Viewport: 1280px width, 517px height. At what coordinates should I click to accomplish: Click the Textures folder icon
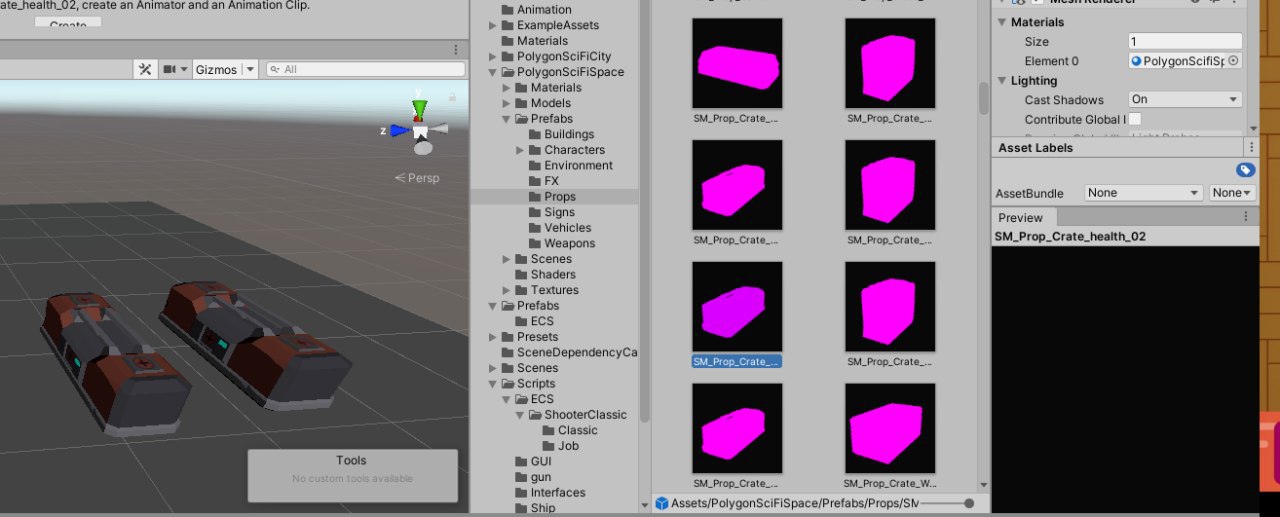[521, 290]
